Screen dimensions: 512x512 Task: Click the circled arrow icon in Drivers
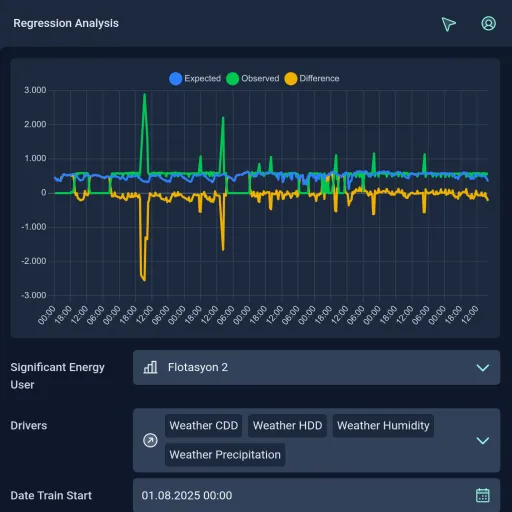coord(150,440)
